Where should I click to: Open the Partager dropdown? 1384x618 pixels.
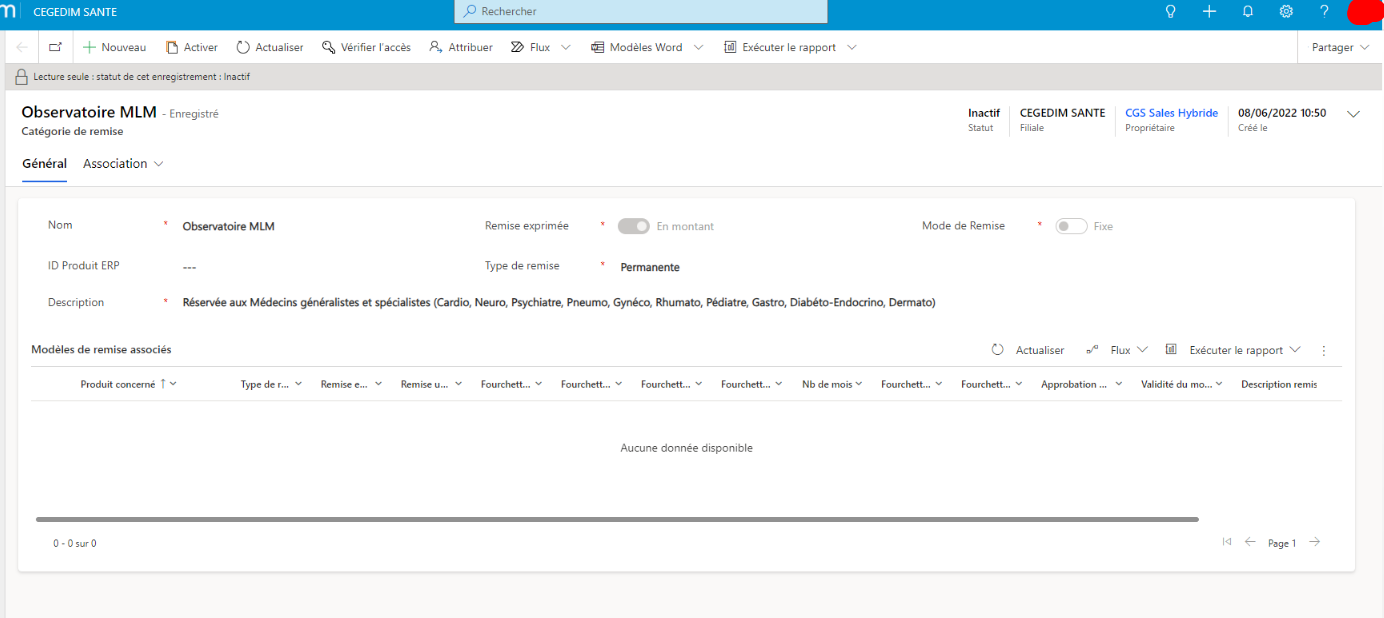[1339, 47]
